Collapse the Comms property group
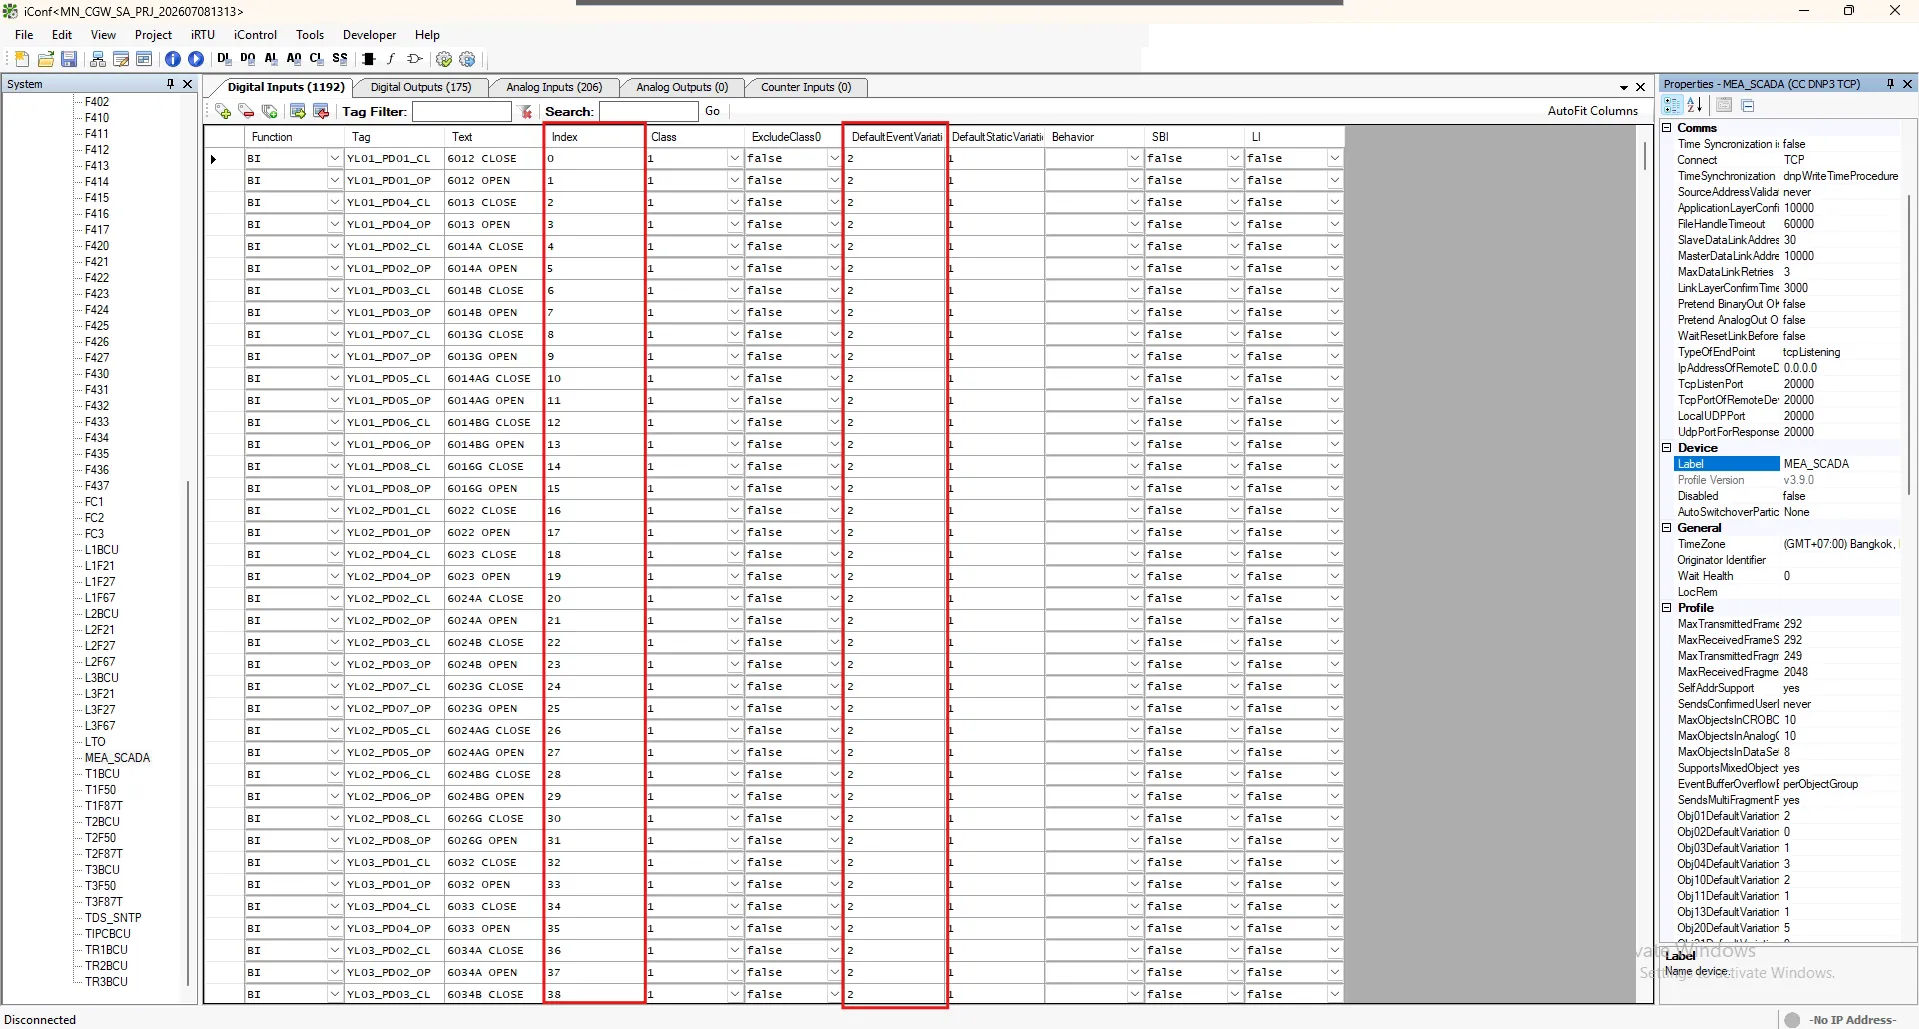The width and height of the screenshot is (1919, 1029). click(1667, 128)
